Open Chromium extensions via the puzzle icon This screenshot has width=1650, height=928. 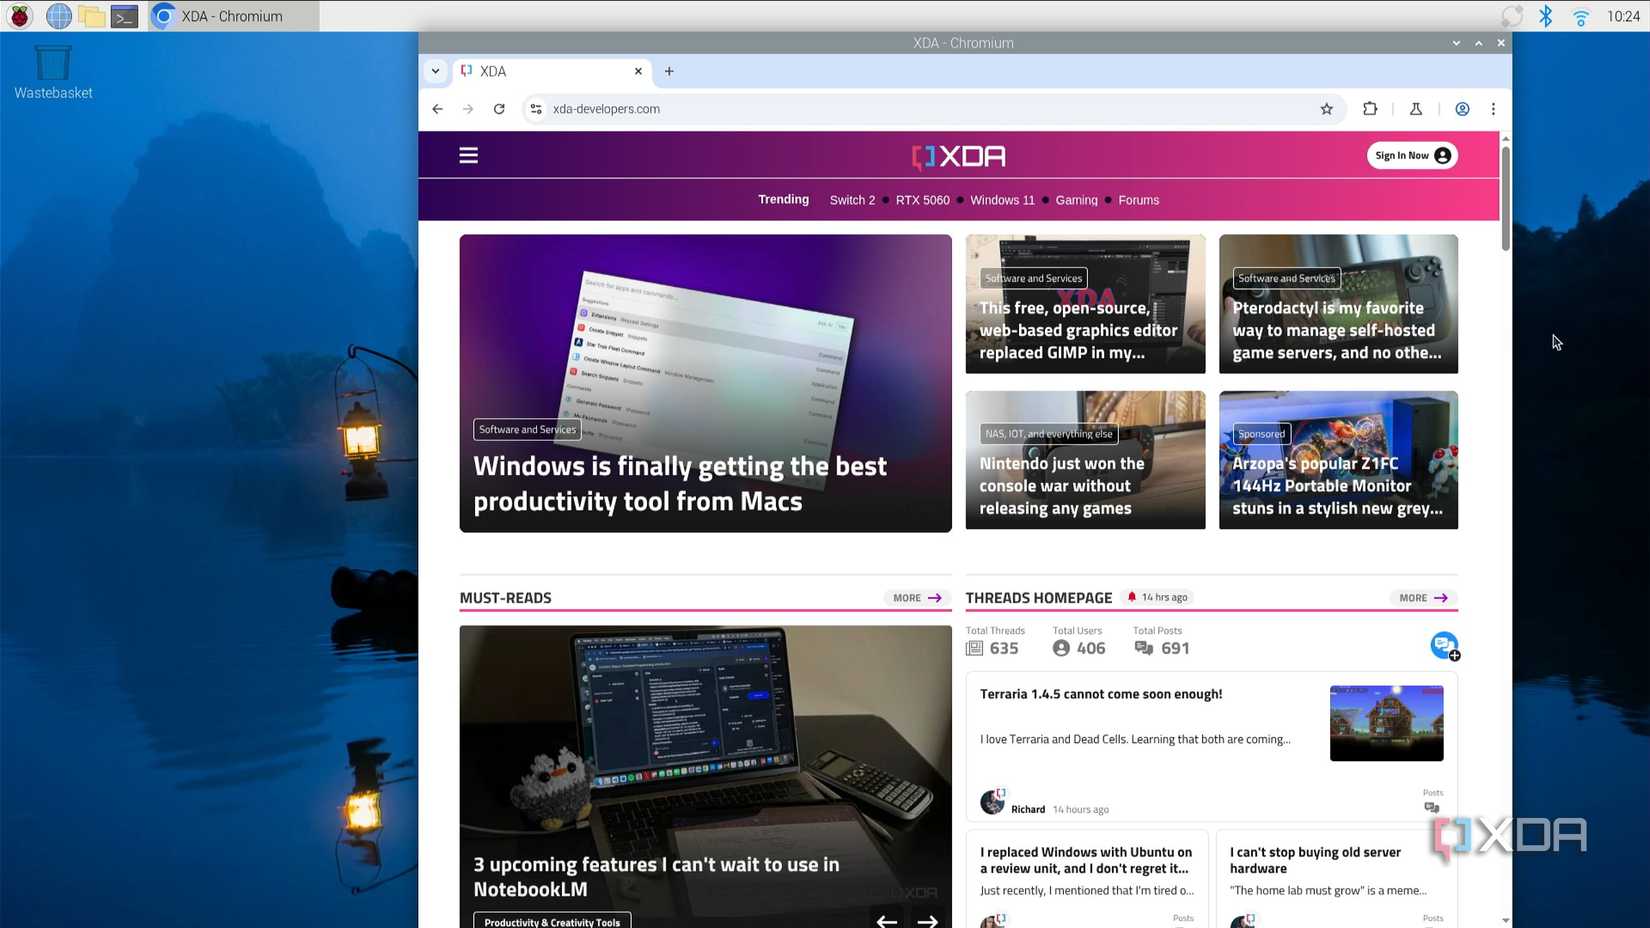[x=1370, y=108]
